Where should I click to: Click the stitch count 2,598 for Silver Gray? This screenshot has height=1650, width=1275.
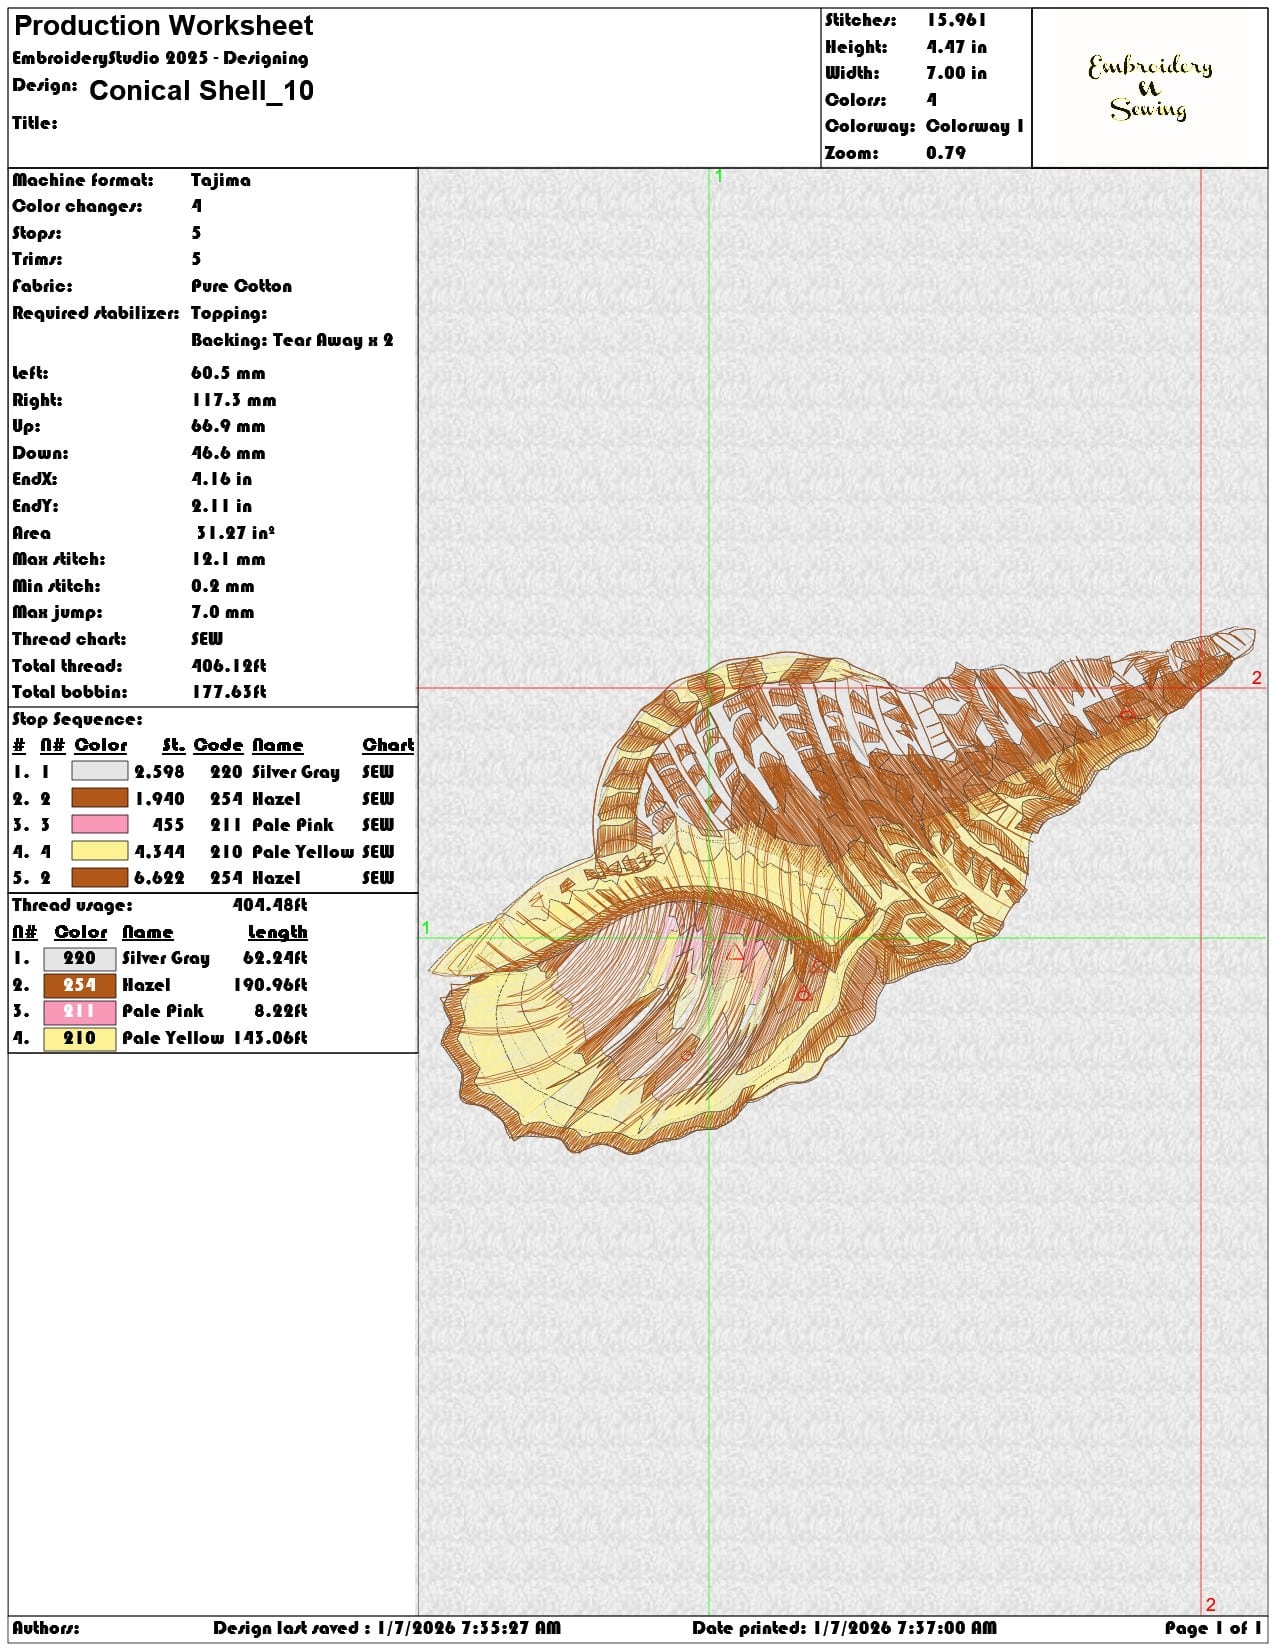[x=160, y=772]
